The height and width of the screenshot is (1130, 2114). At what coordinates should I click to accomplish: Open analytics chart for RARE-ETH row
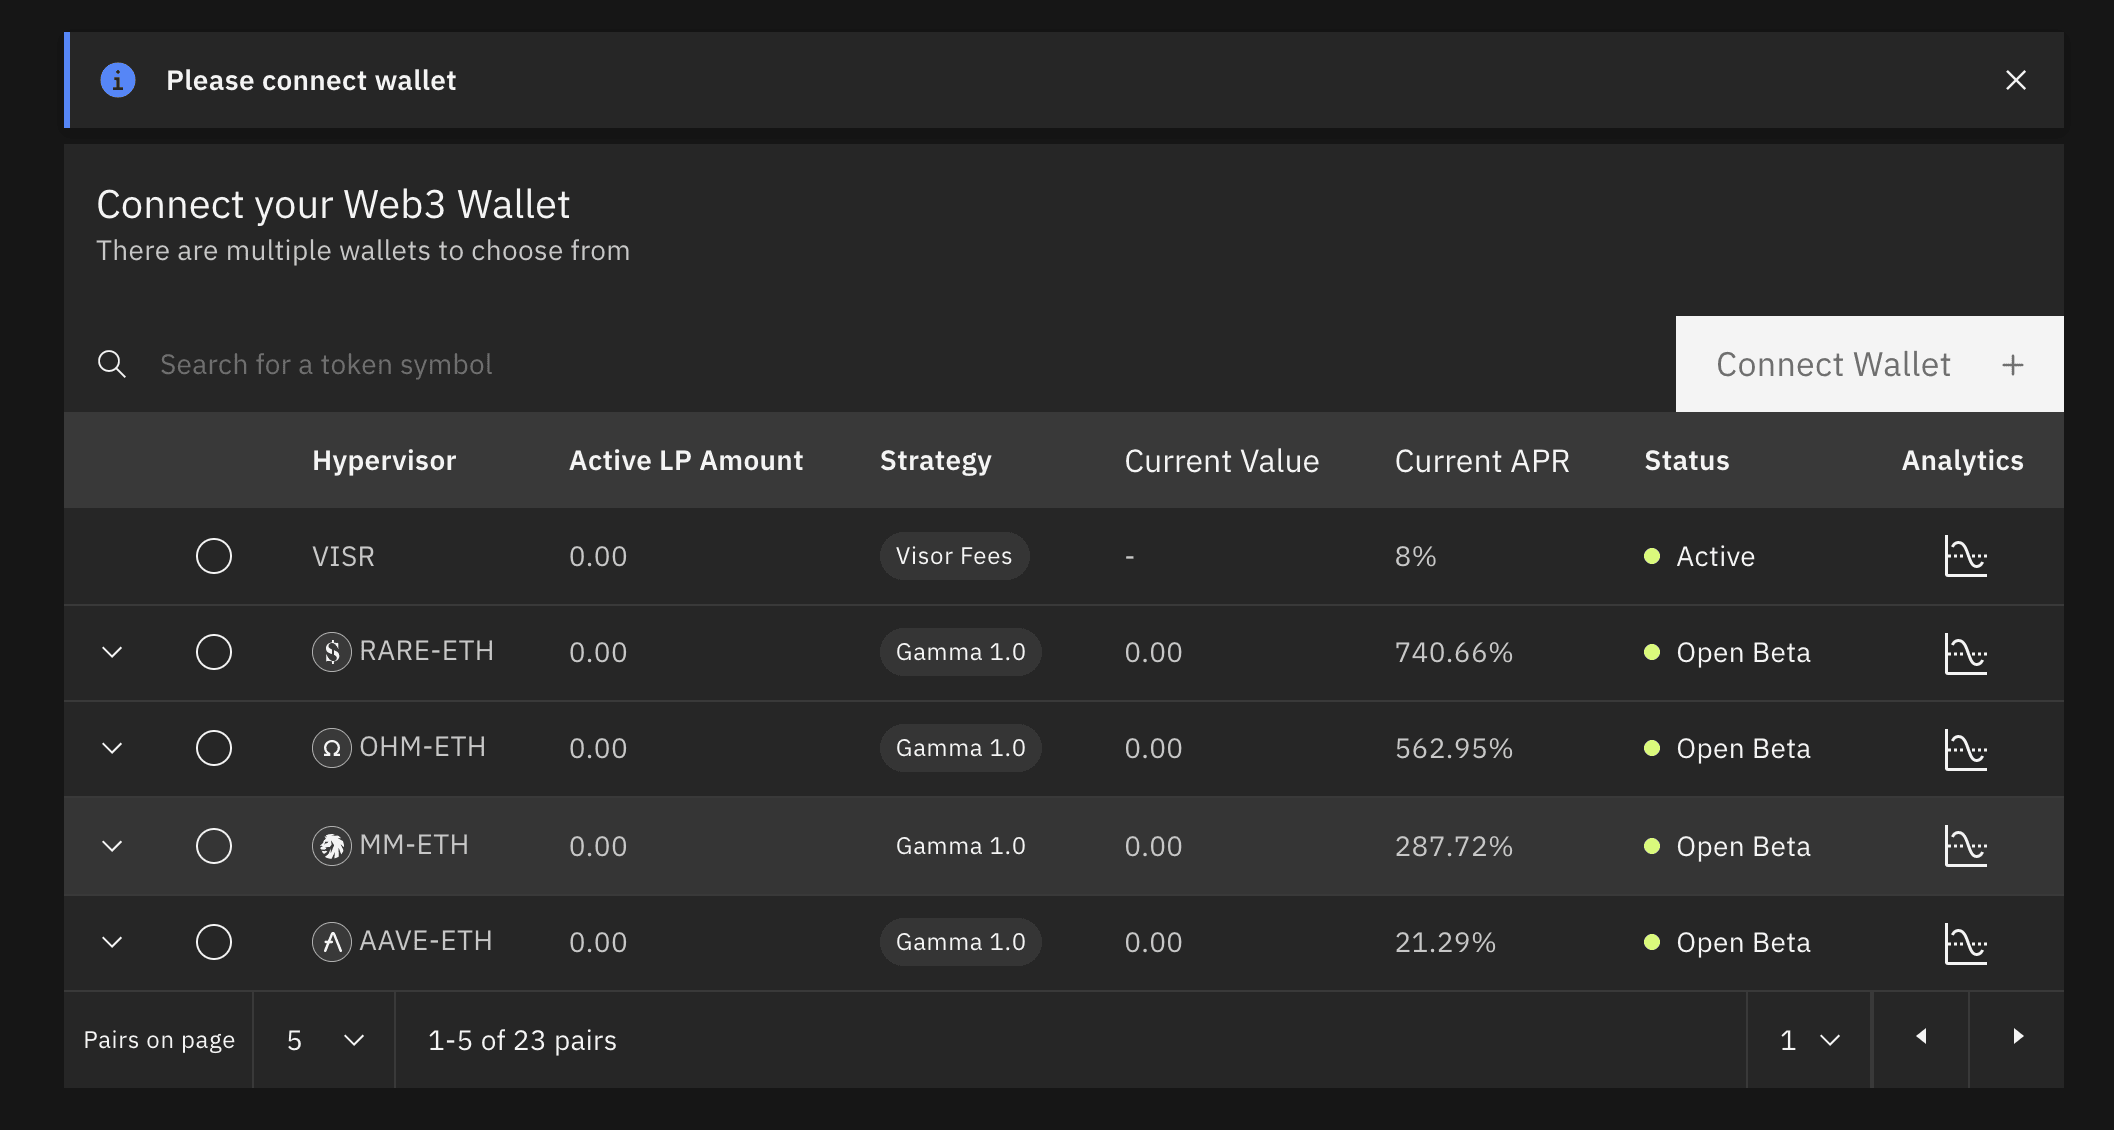(1965, 653)
